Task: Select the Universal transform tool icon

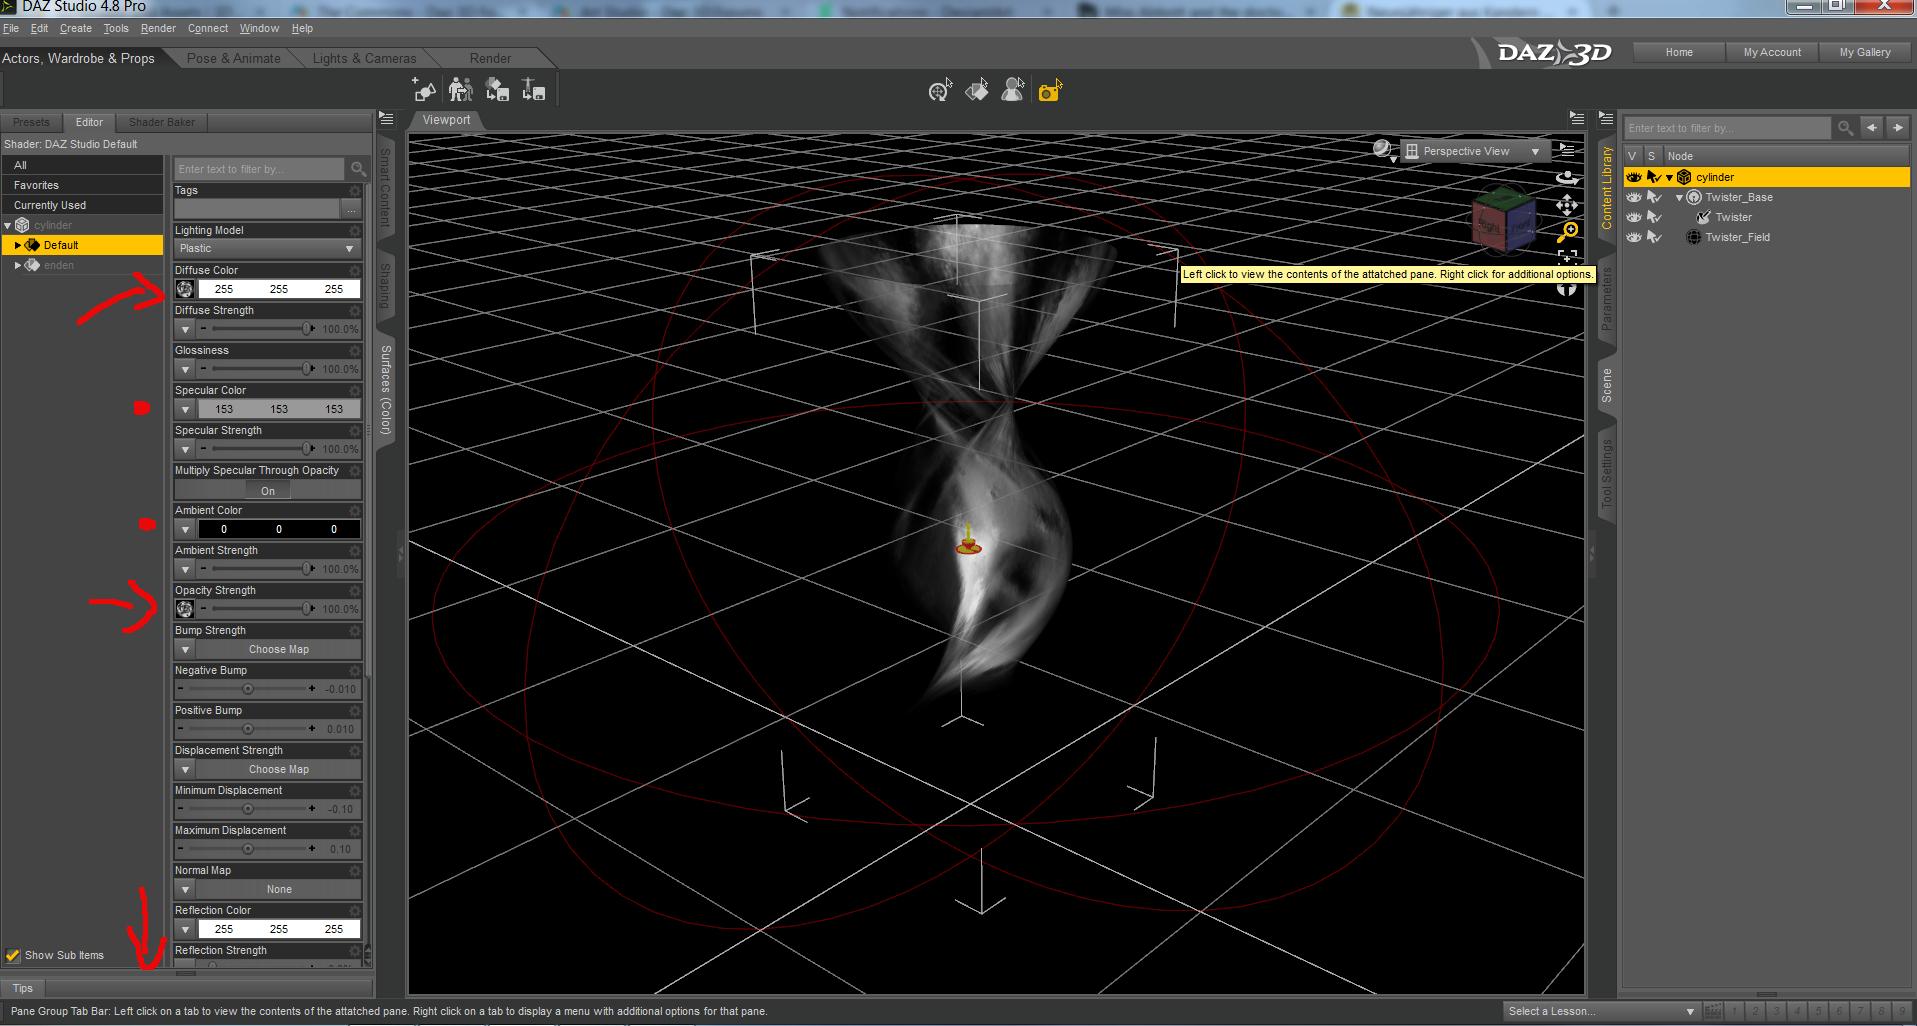Action: (940, 91)
